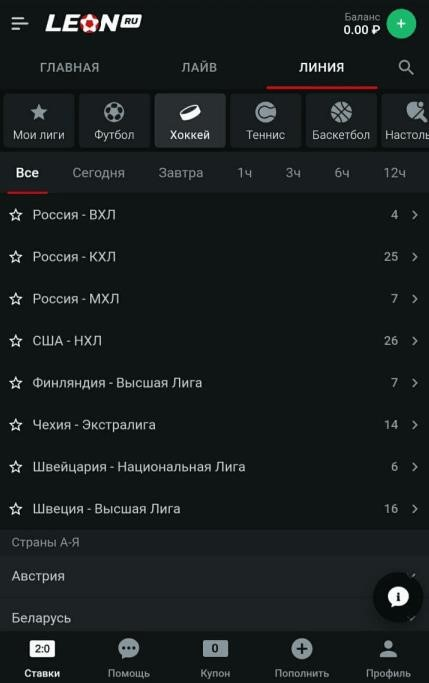429x683 pixels.
Task: Open the Мои лиги star tile
Action: [39, 121]
